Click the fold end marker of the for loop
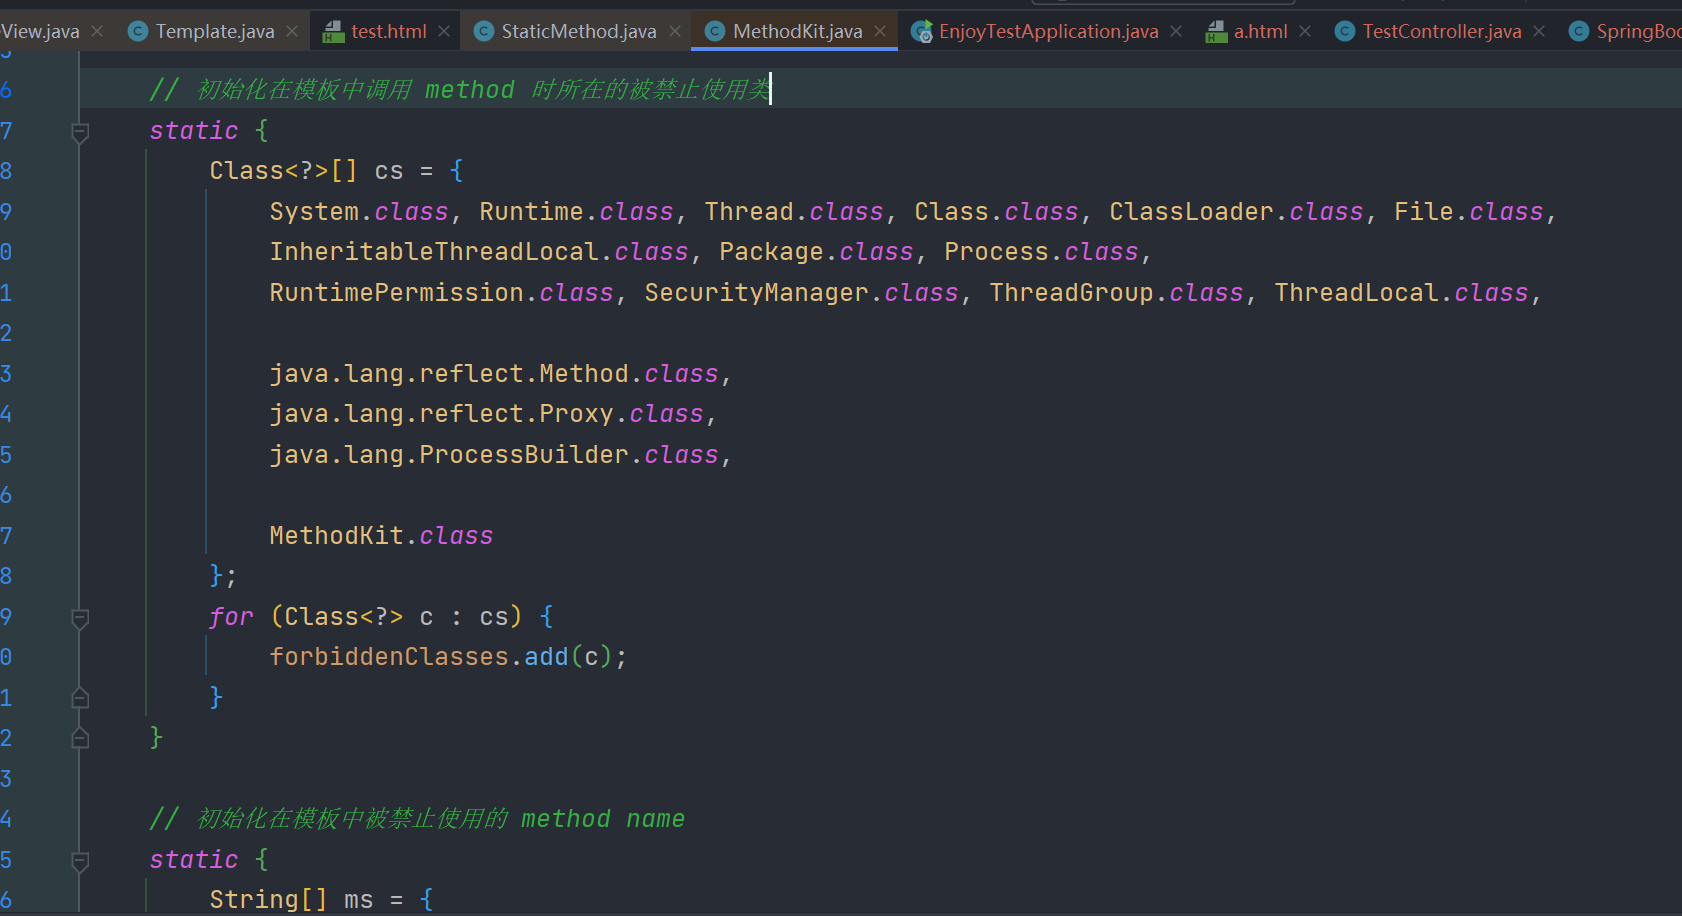The width and height of the screenshot is (1682, 916). [81, 698]
